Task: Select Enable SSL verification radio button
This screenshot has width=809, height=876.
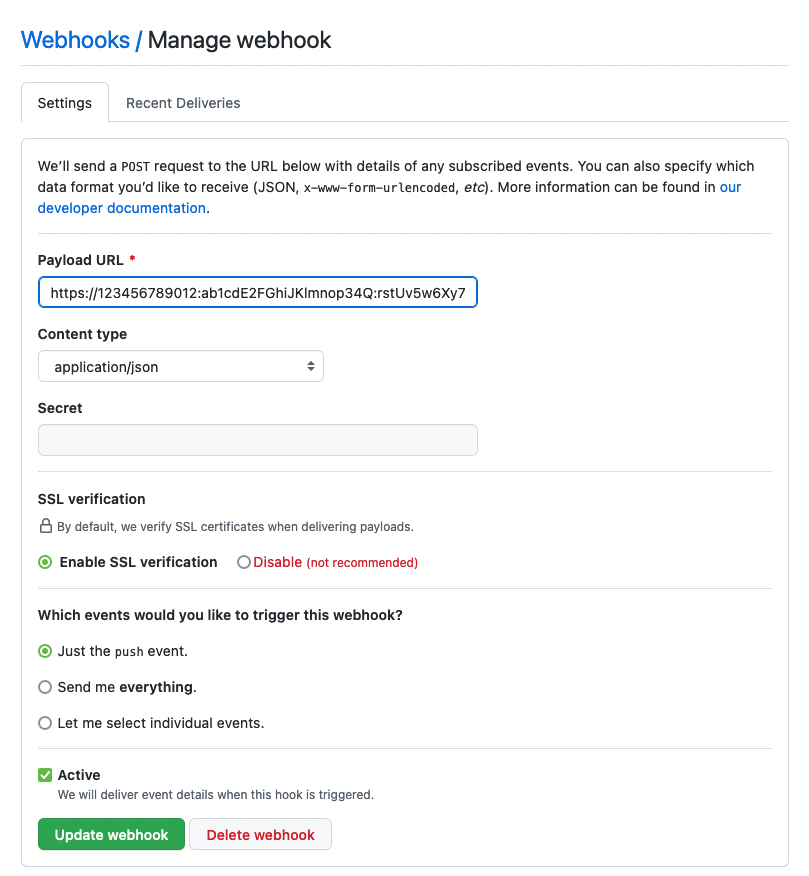Action: pos(45,562)
